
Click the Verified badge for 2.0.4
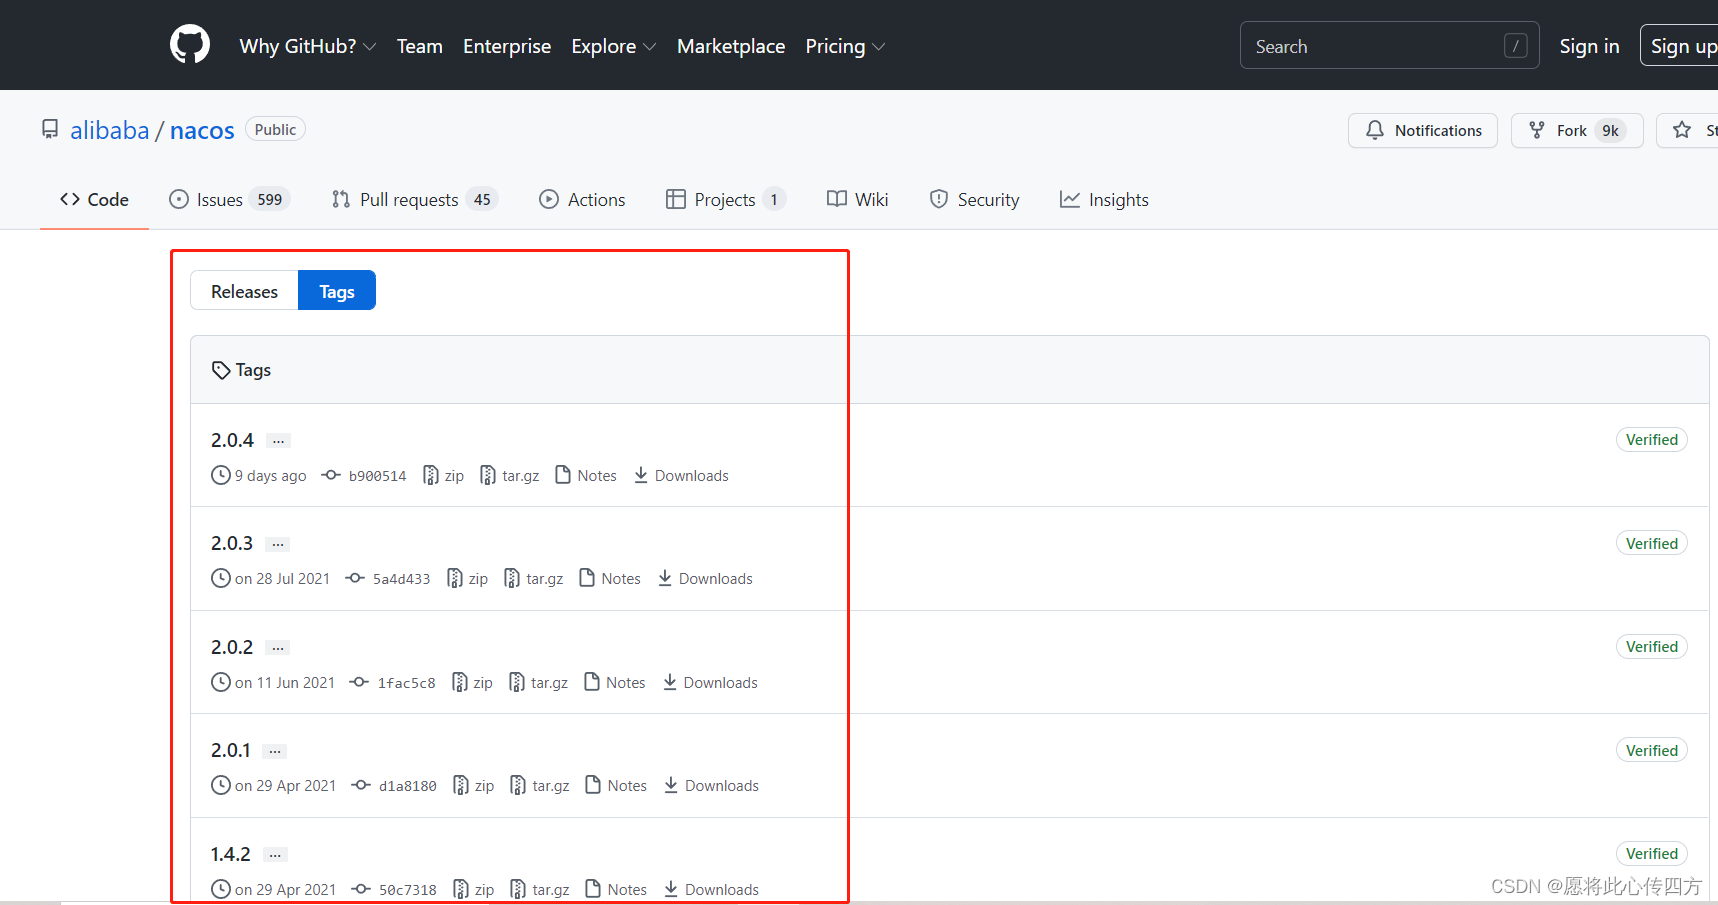tap(1651, 440)
